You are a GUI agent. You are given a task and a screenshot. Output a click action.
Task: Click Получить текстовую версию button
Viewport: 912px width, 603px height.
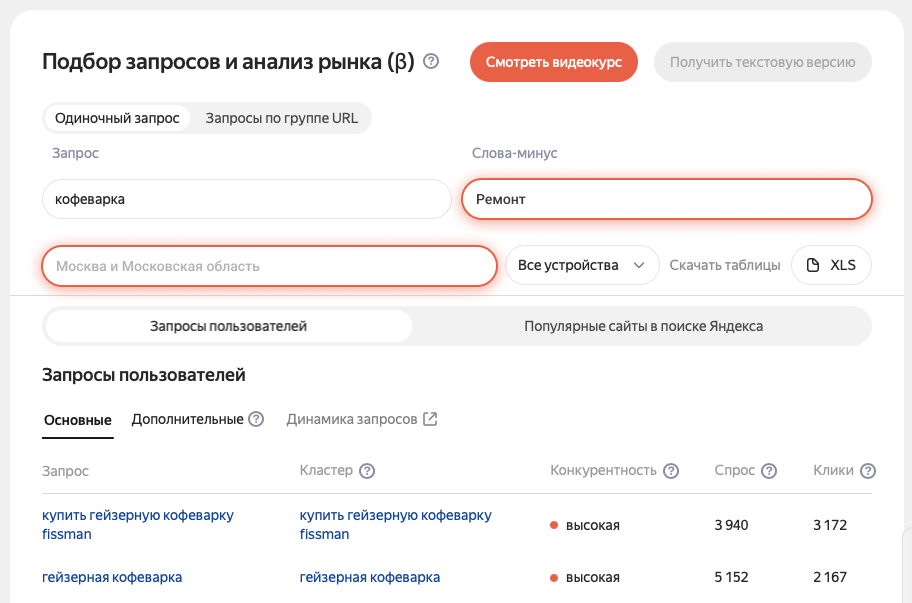click(x=762, y=61)
